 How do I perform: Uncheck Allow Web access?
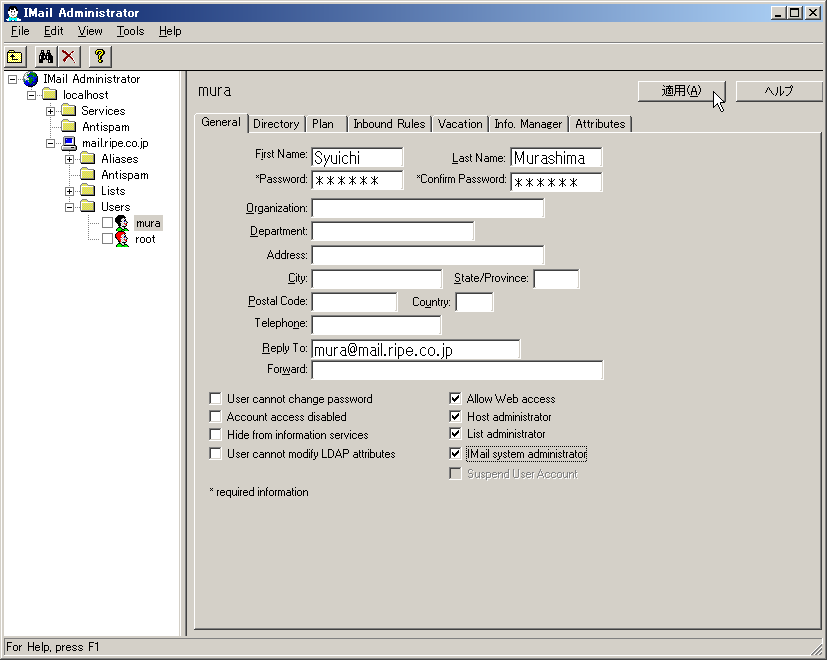pyautogui.click(x=455, y=398)
